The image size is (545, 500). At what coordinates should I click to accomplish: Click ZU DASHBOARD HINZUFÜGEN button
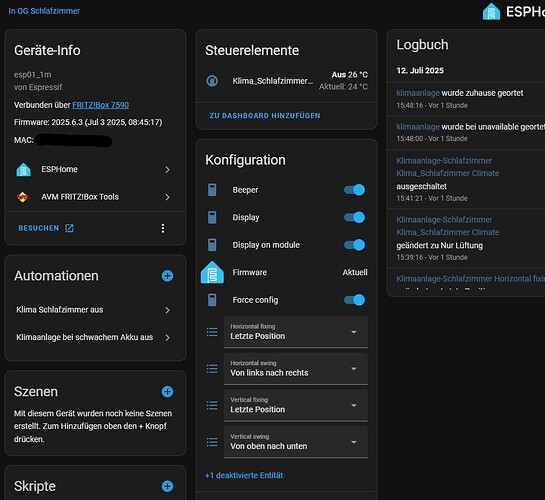pyautogui.click(x=265, y=116)
